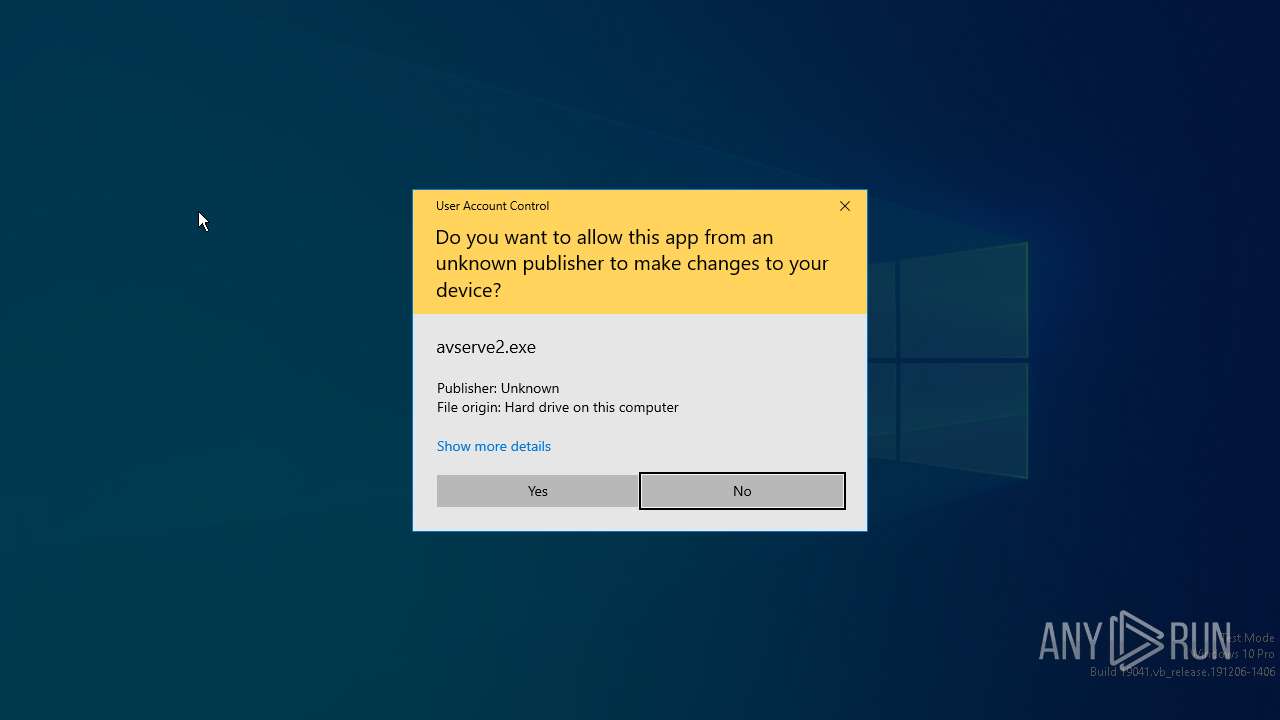Click File origin: Hard drive text
1280x720 pixels.
tap(558, 407)
